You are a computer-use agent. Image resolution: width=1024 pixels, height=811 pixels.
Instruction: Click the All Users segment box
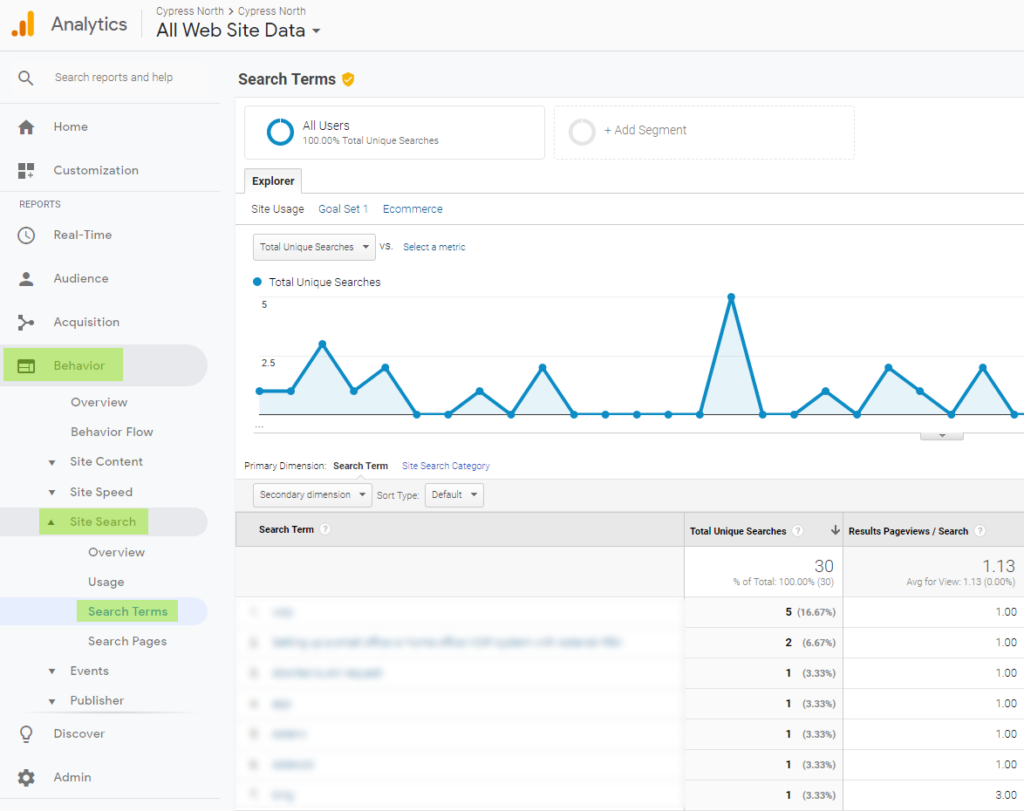(394, 133)
